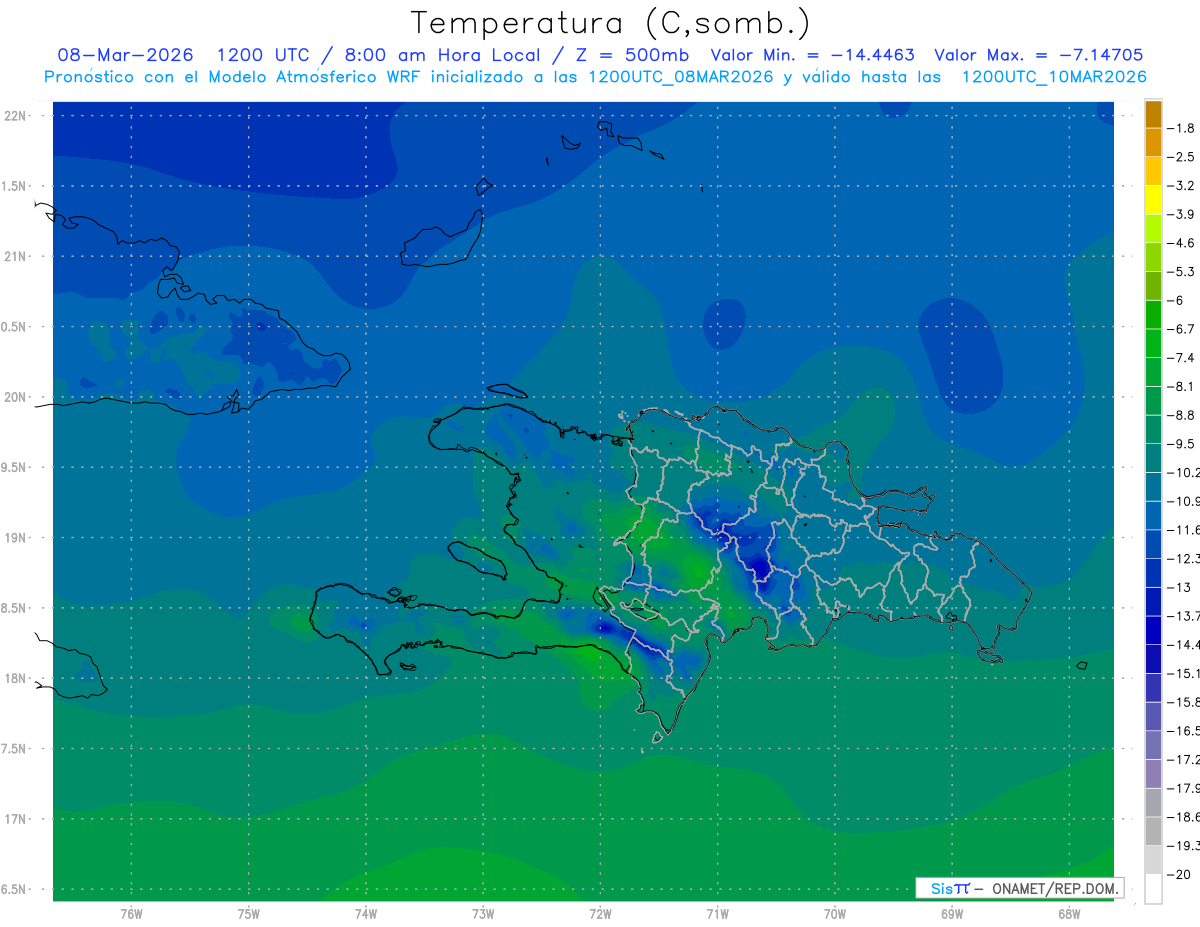Click the 'Temperatura (C,somb.)' chart title
Screen dimensions: 1200x927
coord(611,23)
